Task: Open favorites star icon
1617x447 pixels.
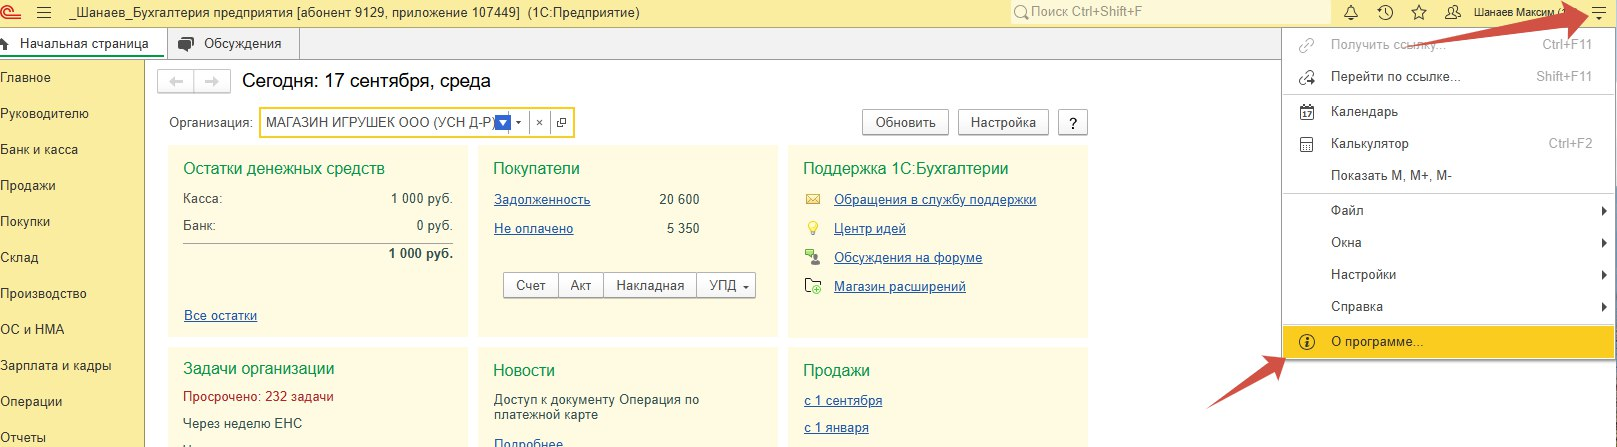Action: (x=1418, y=13)
